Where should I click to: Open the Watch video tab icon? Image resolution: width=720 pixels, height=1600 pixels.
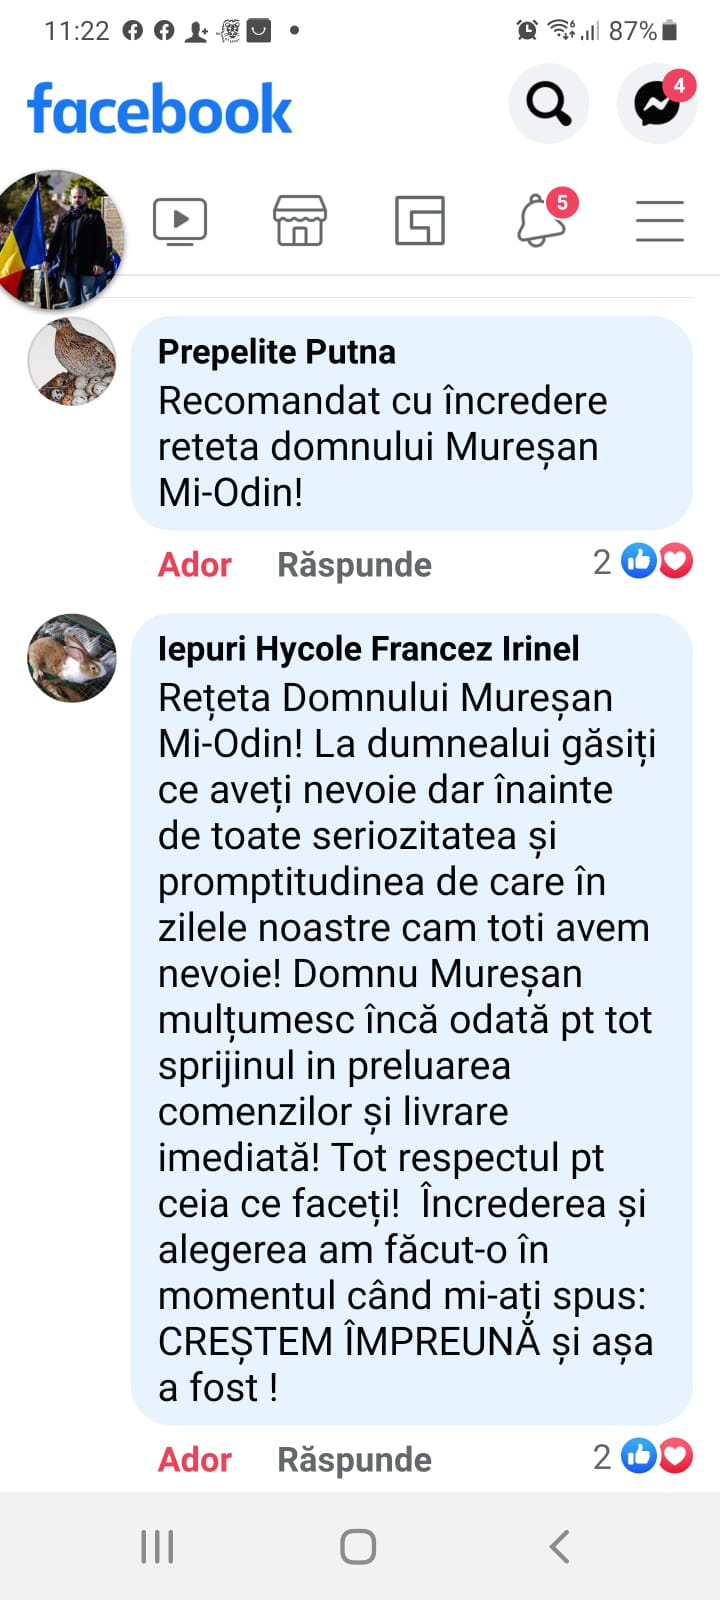[180, 221]
